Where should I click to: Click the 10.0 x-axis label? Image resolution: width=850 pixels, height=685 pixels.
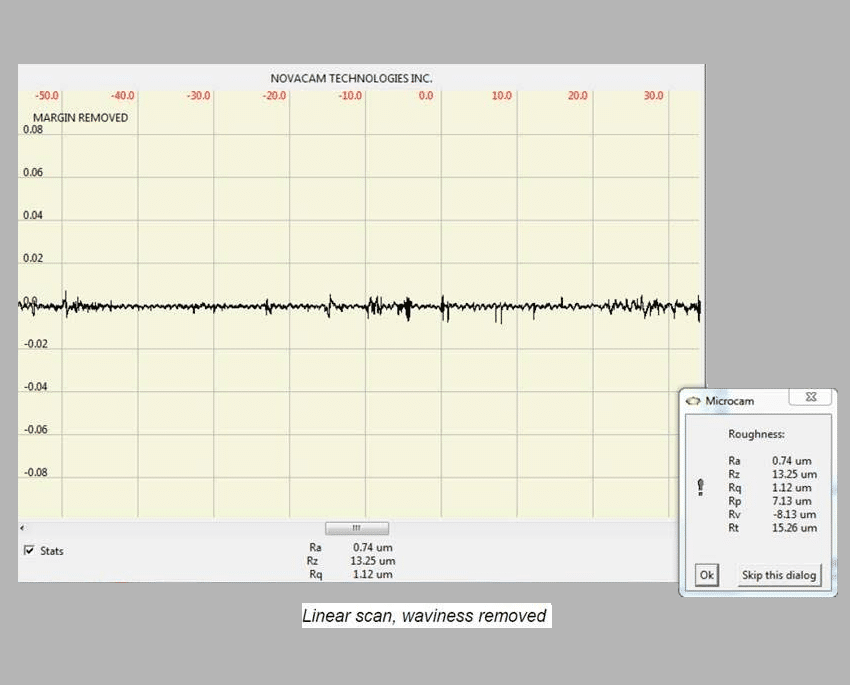pos(502,95)
